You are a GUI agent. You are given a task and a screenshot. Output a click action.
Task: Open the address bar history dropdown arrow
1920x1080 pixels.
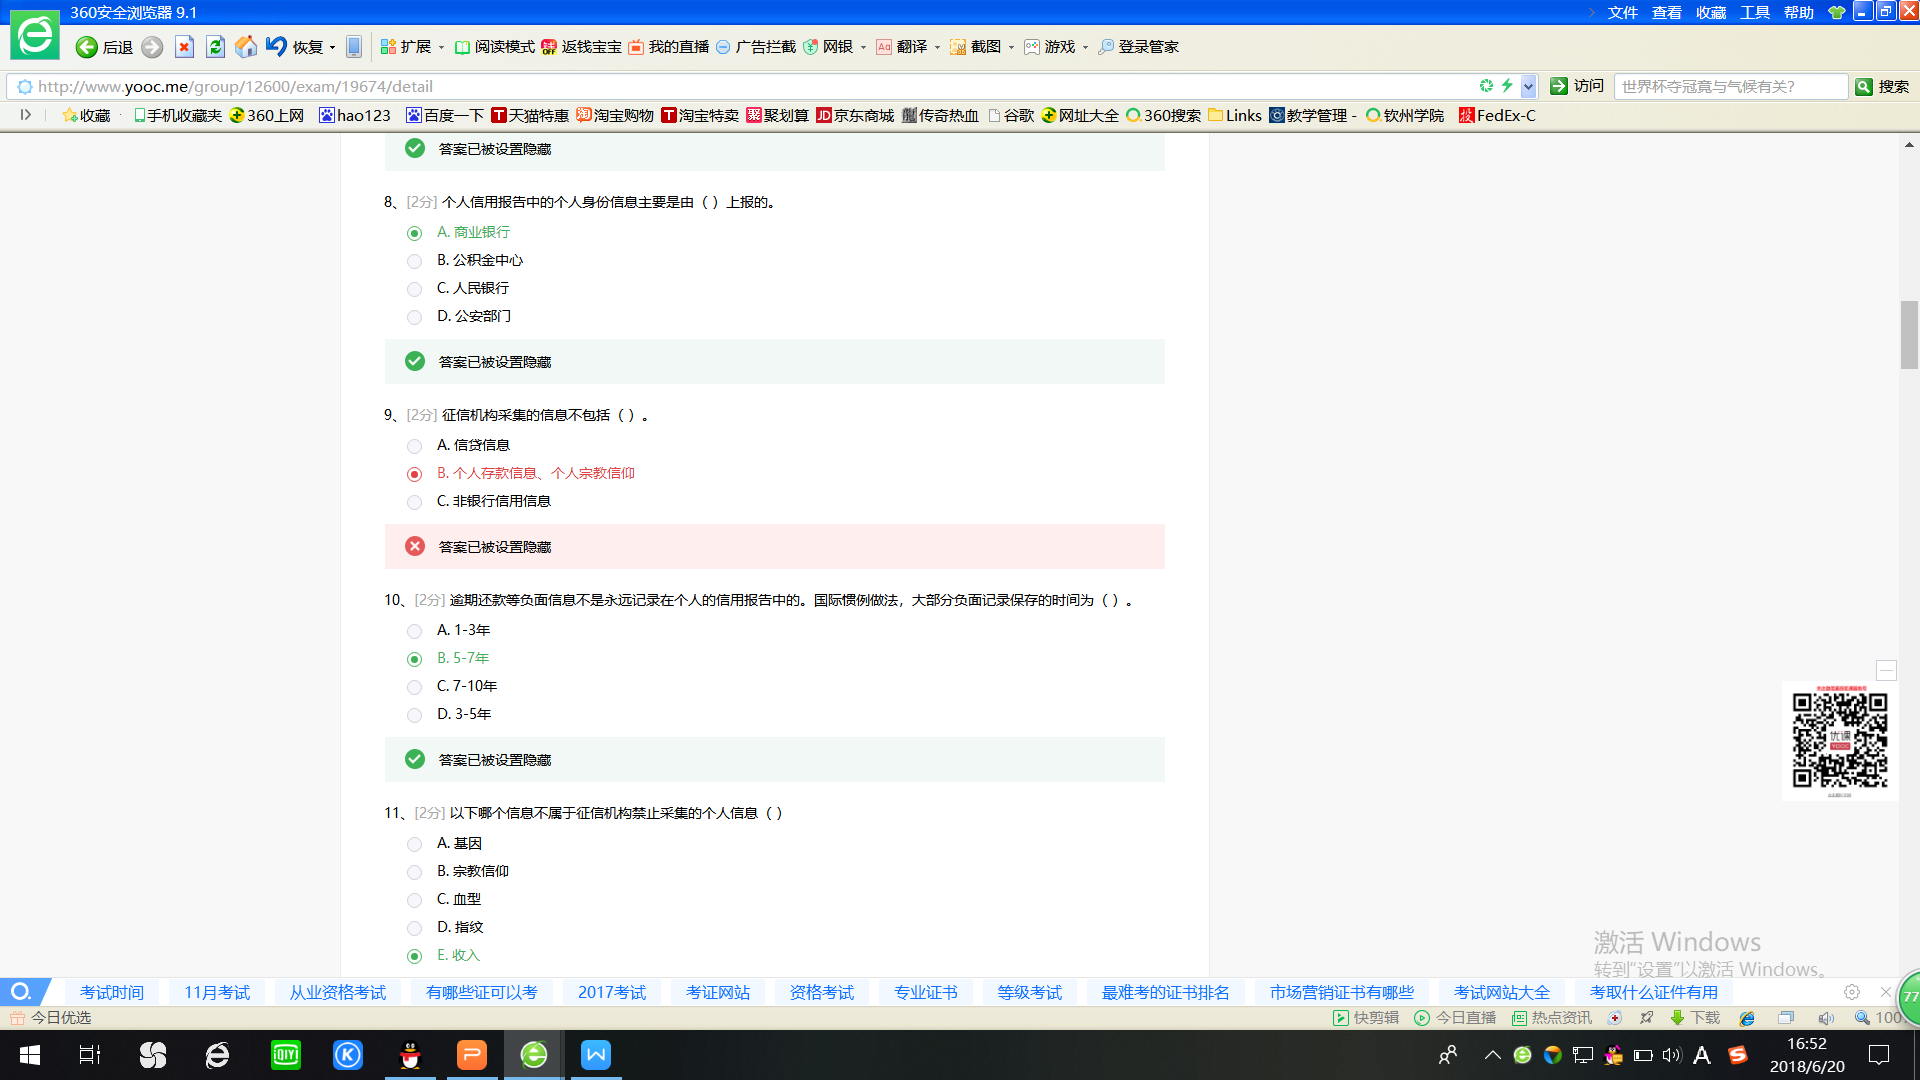1528,87
